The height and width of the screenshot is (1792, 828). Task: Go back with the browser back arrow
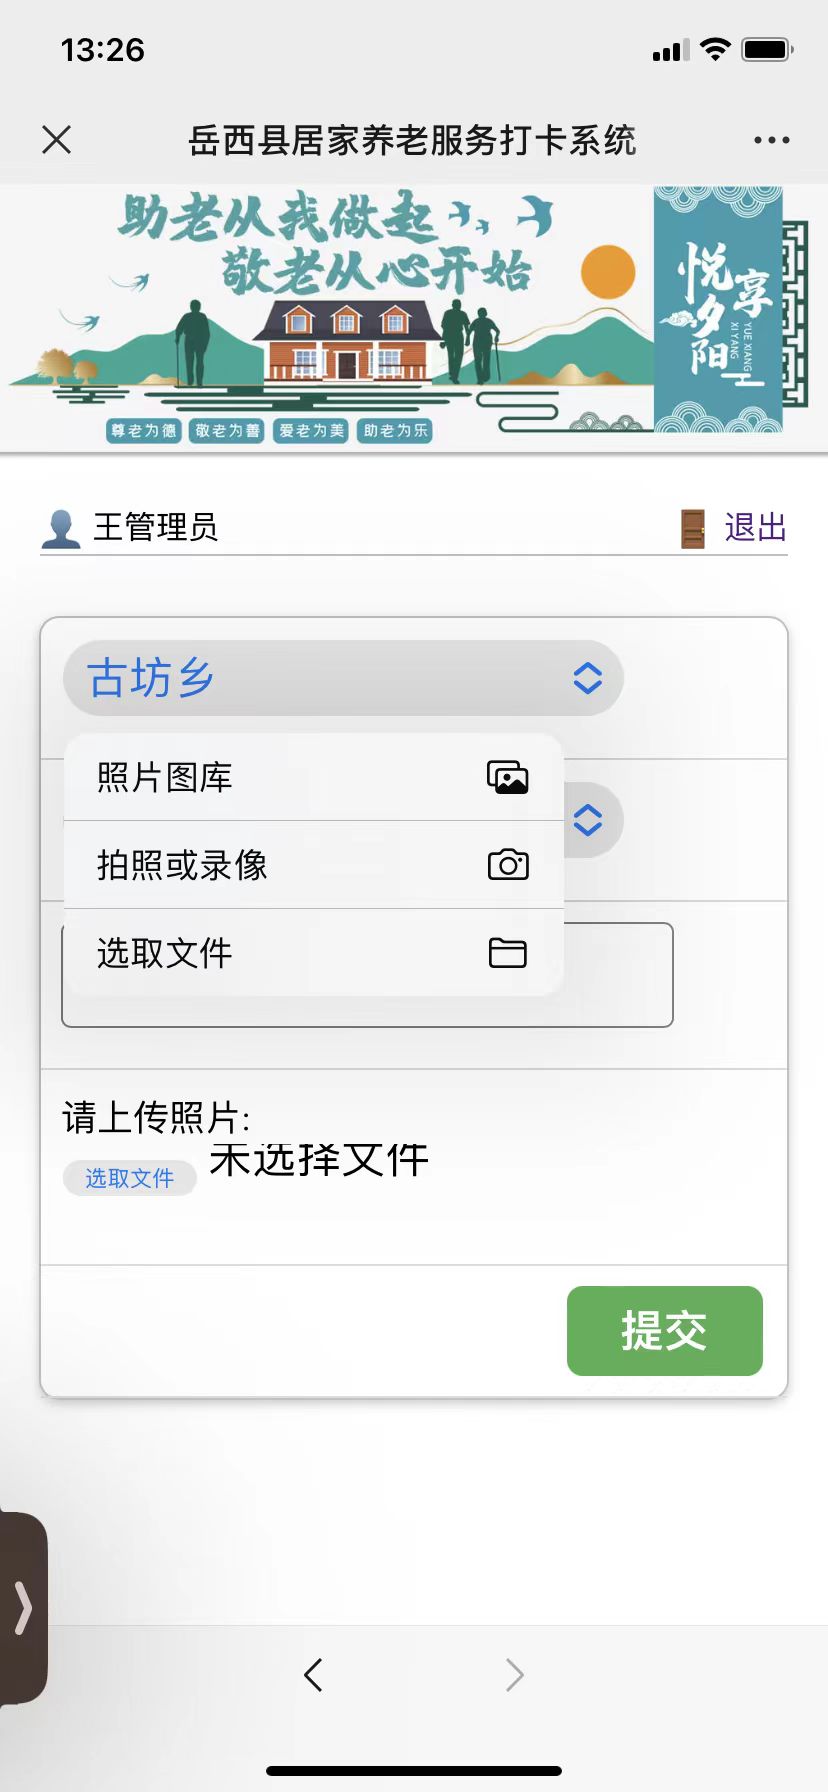[313, 1674]
